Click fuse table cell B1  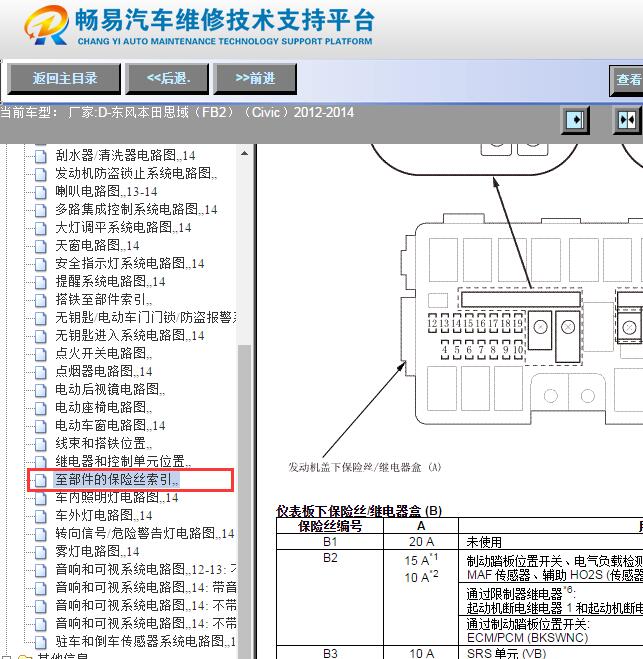(330, 542)
